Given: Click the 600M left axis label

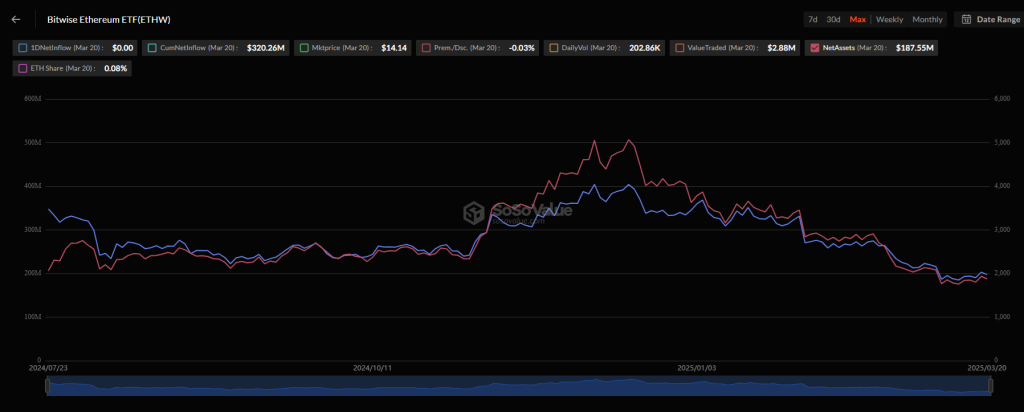Looking at the screenshot, I should [35, 99].
